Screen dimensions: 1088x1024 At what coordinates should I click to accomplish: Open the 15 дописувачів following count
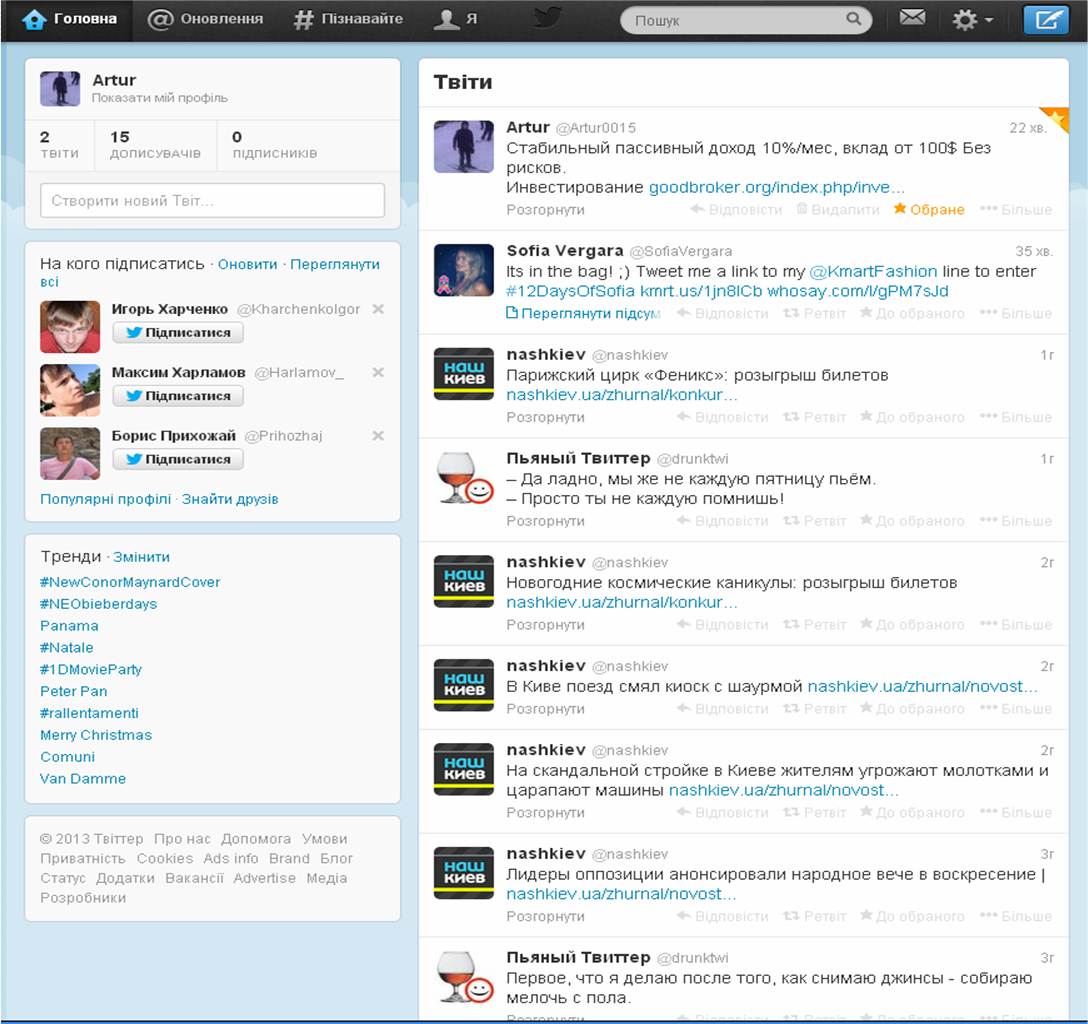155,144
